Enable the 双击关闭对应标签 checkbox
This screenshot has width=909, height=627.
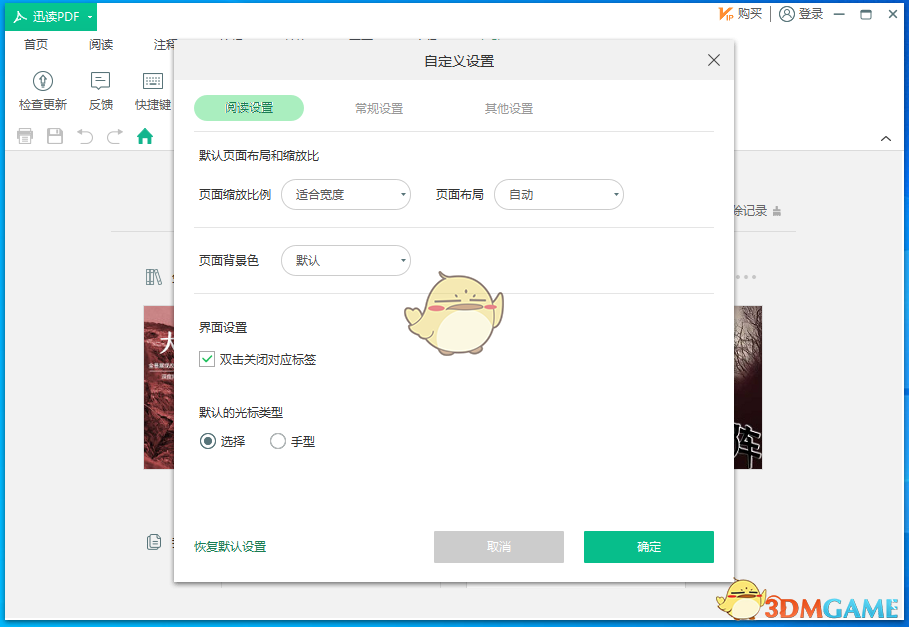tap(207, 359)
